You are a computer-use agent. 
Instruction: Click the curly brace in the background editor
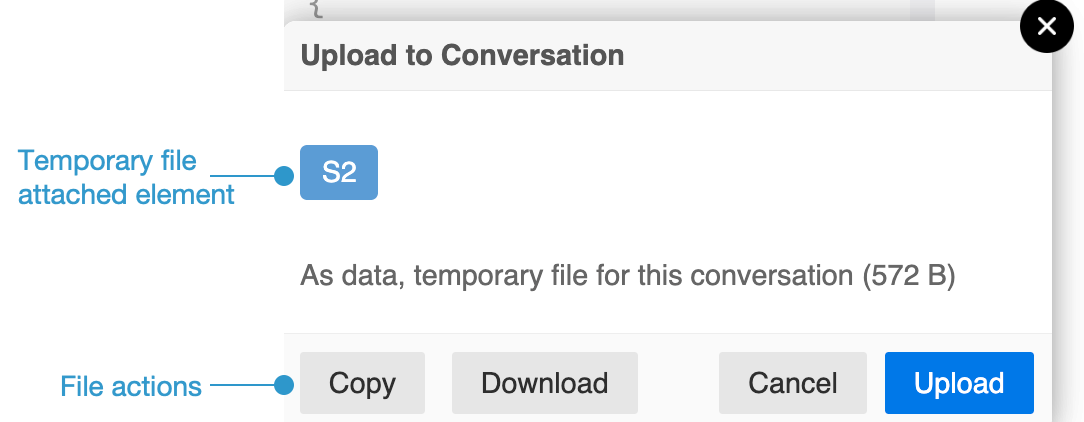click(x=317, y=8)
